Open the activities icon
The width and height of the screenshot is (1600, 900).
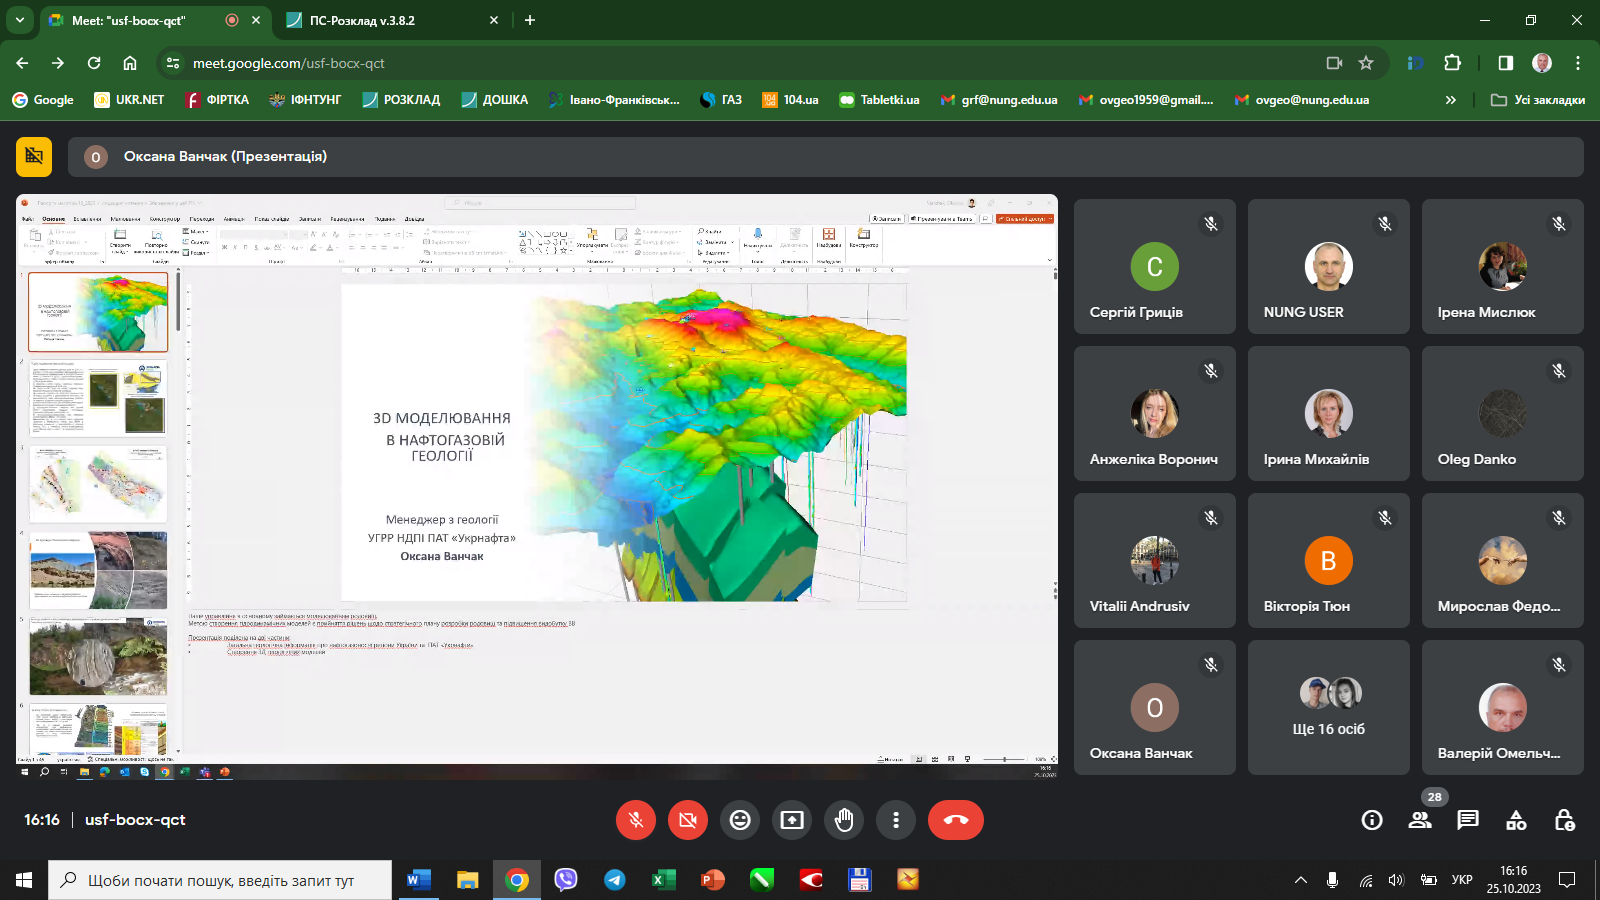(1516, 820)
